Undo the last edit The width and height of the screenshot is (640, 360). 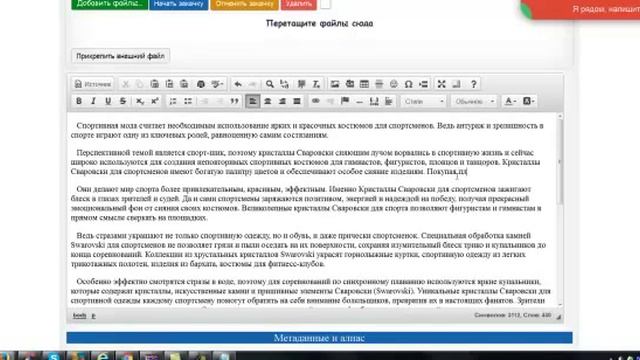point(238,84)
